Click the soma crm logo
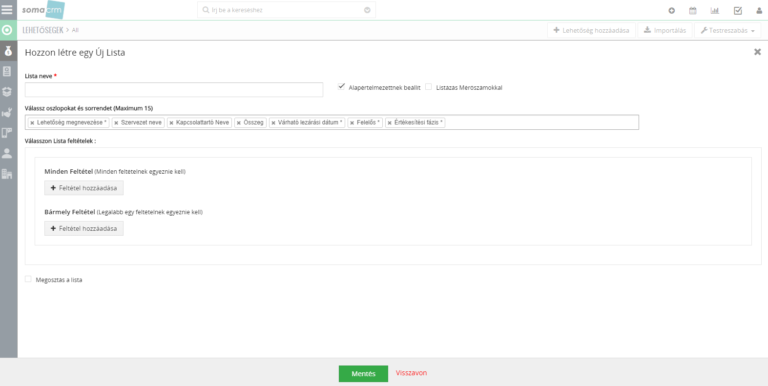768x386 pixels. point(43,10)
